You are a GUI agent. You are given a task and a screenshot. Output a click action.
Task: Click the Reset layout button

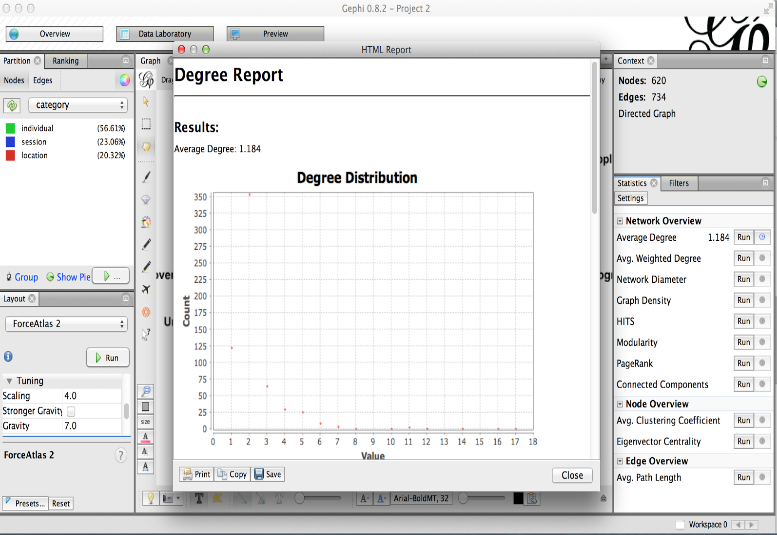61,503
